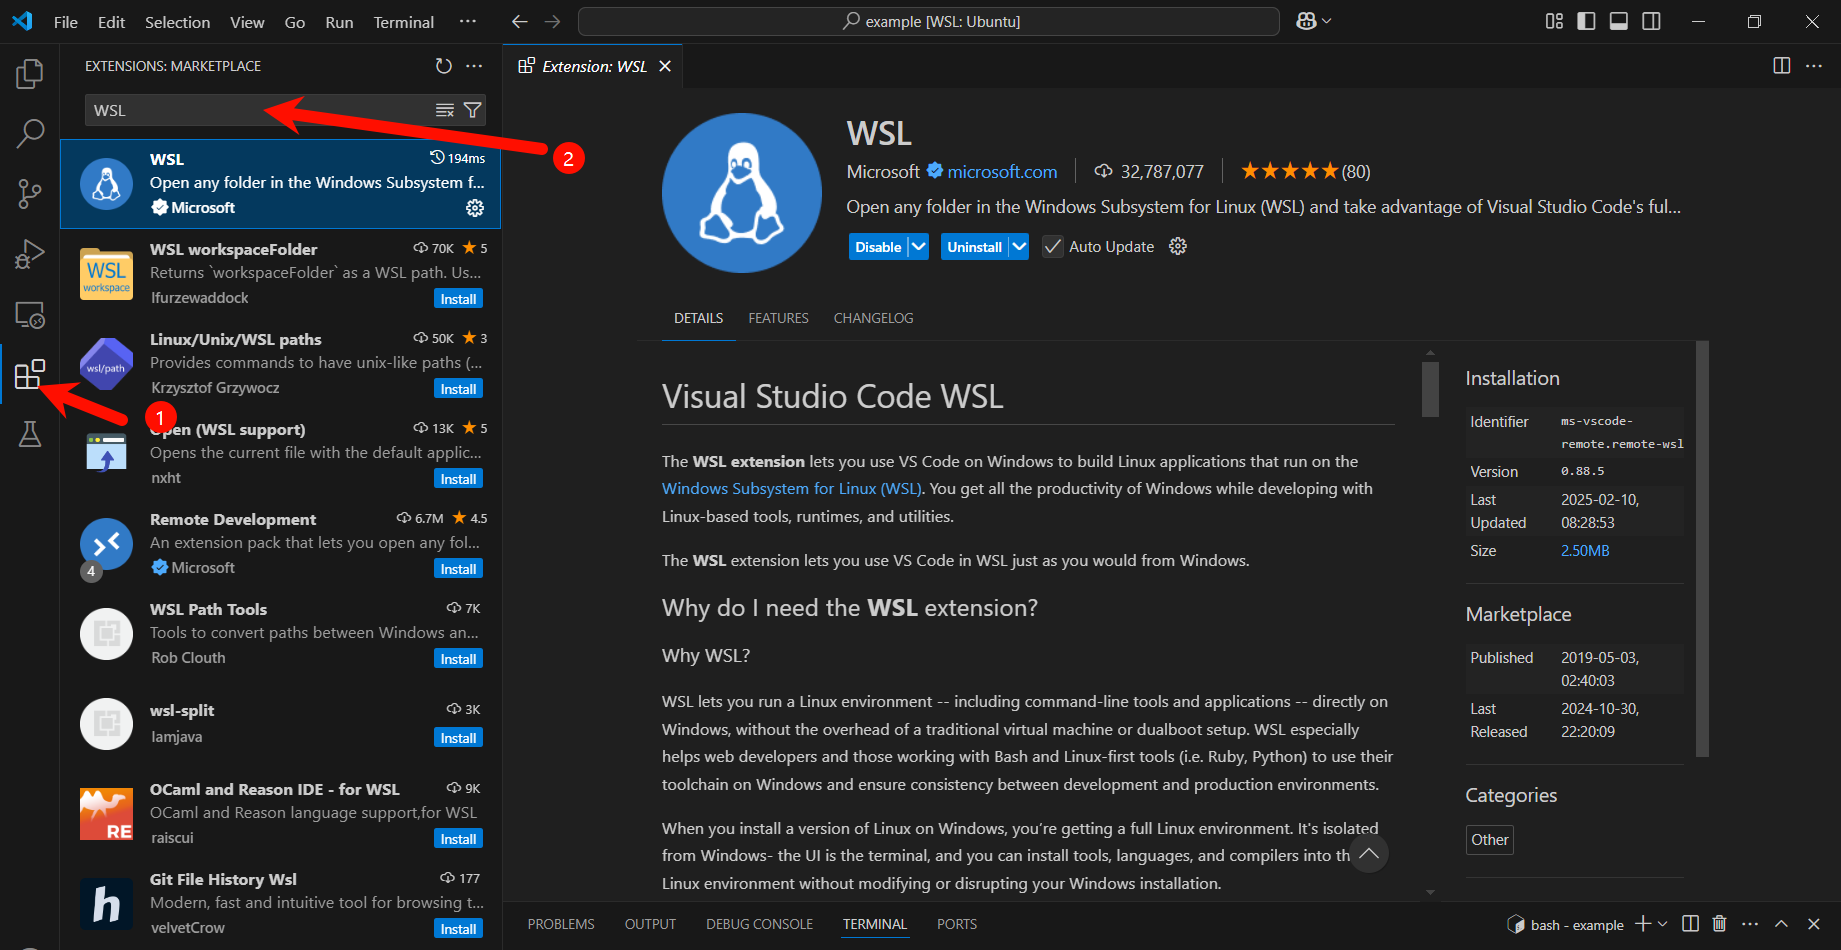The image size is (1841, 950).
Task: Clear extensions search results icon
Action: tap(445, 110)
